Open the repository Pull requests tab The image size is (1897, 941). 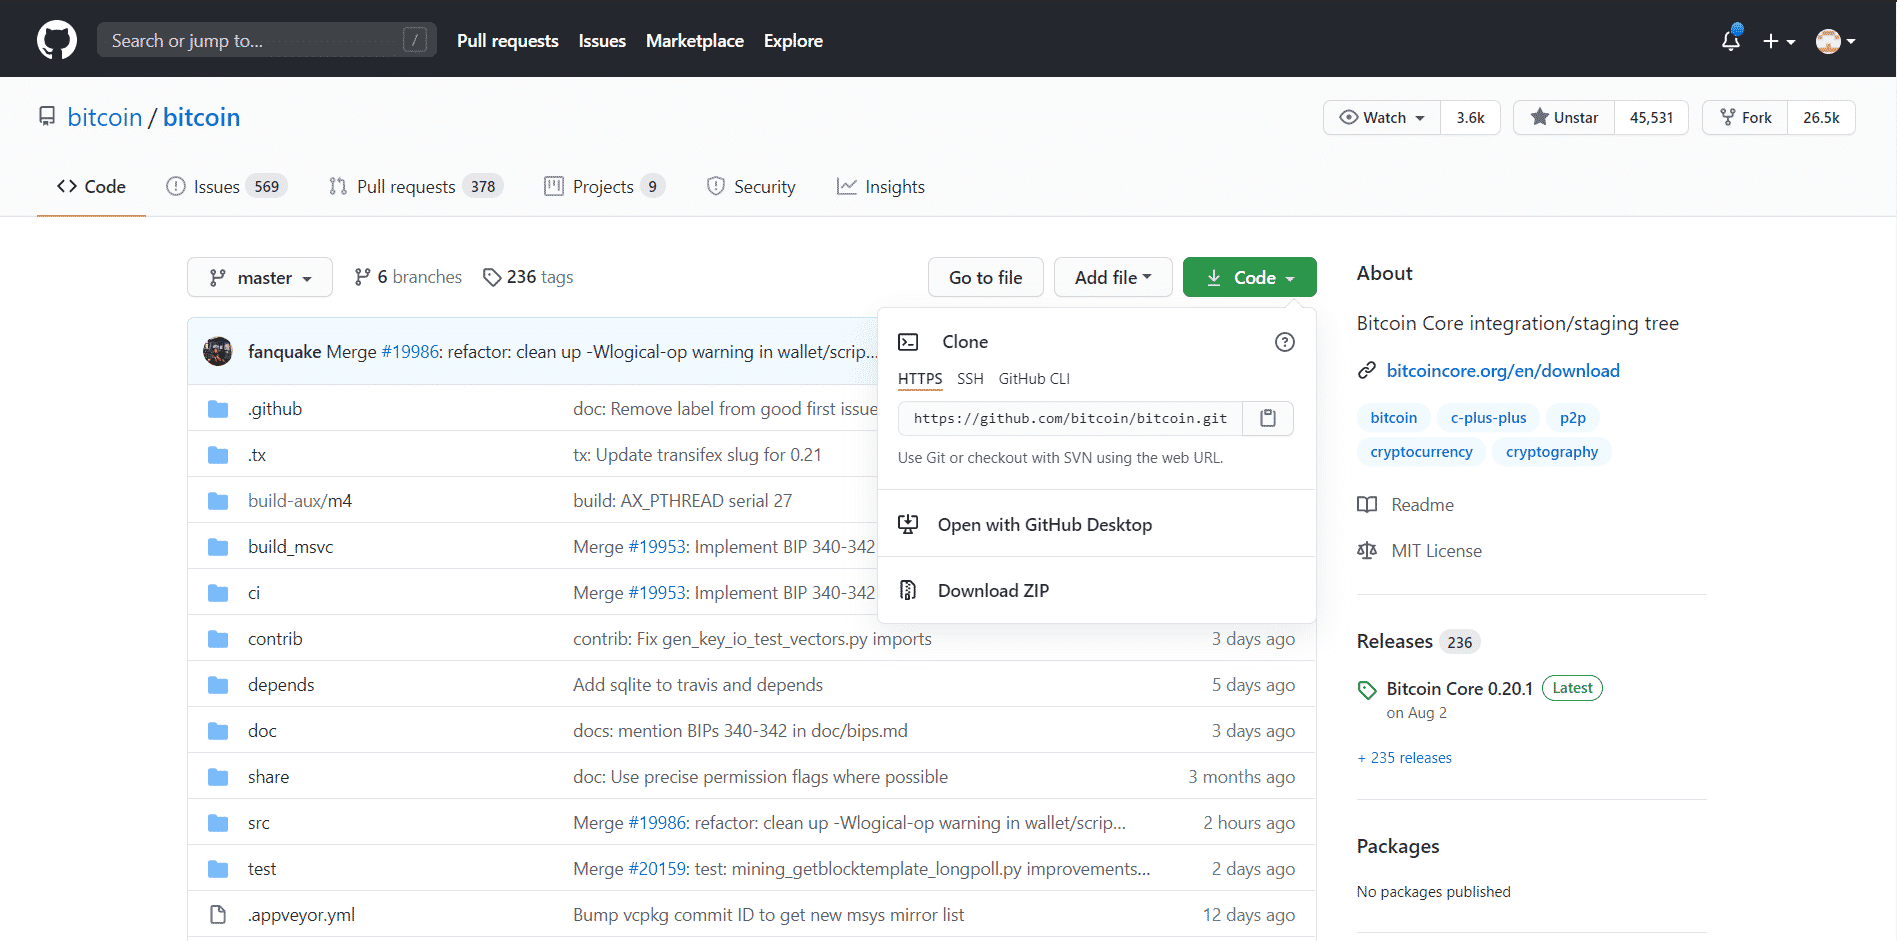416,187
